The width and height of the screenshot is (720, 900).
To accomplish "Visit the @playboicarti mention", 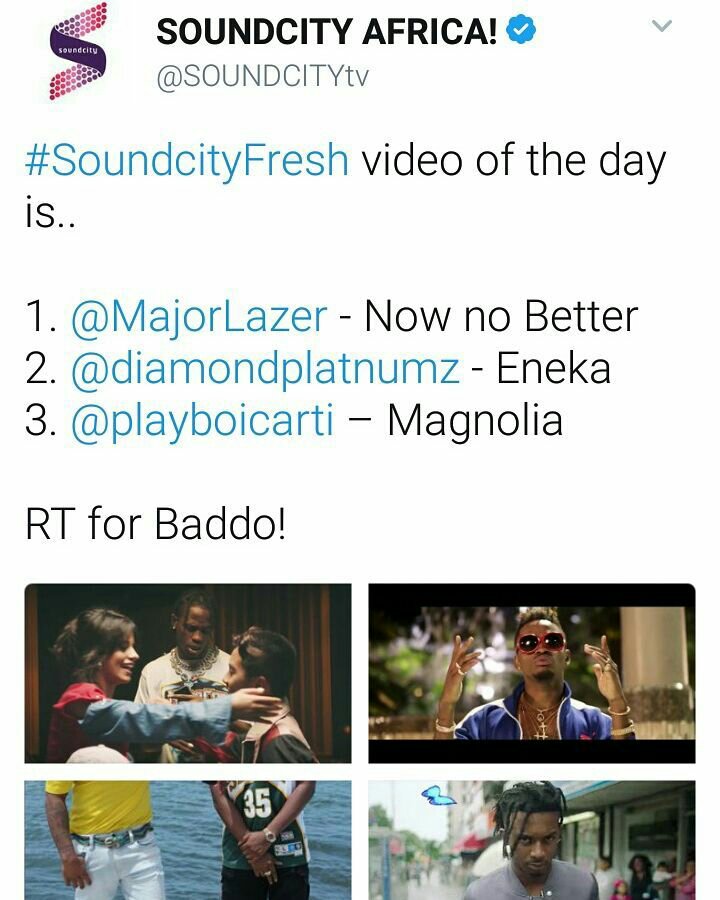I will (202, 421).
